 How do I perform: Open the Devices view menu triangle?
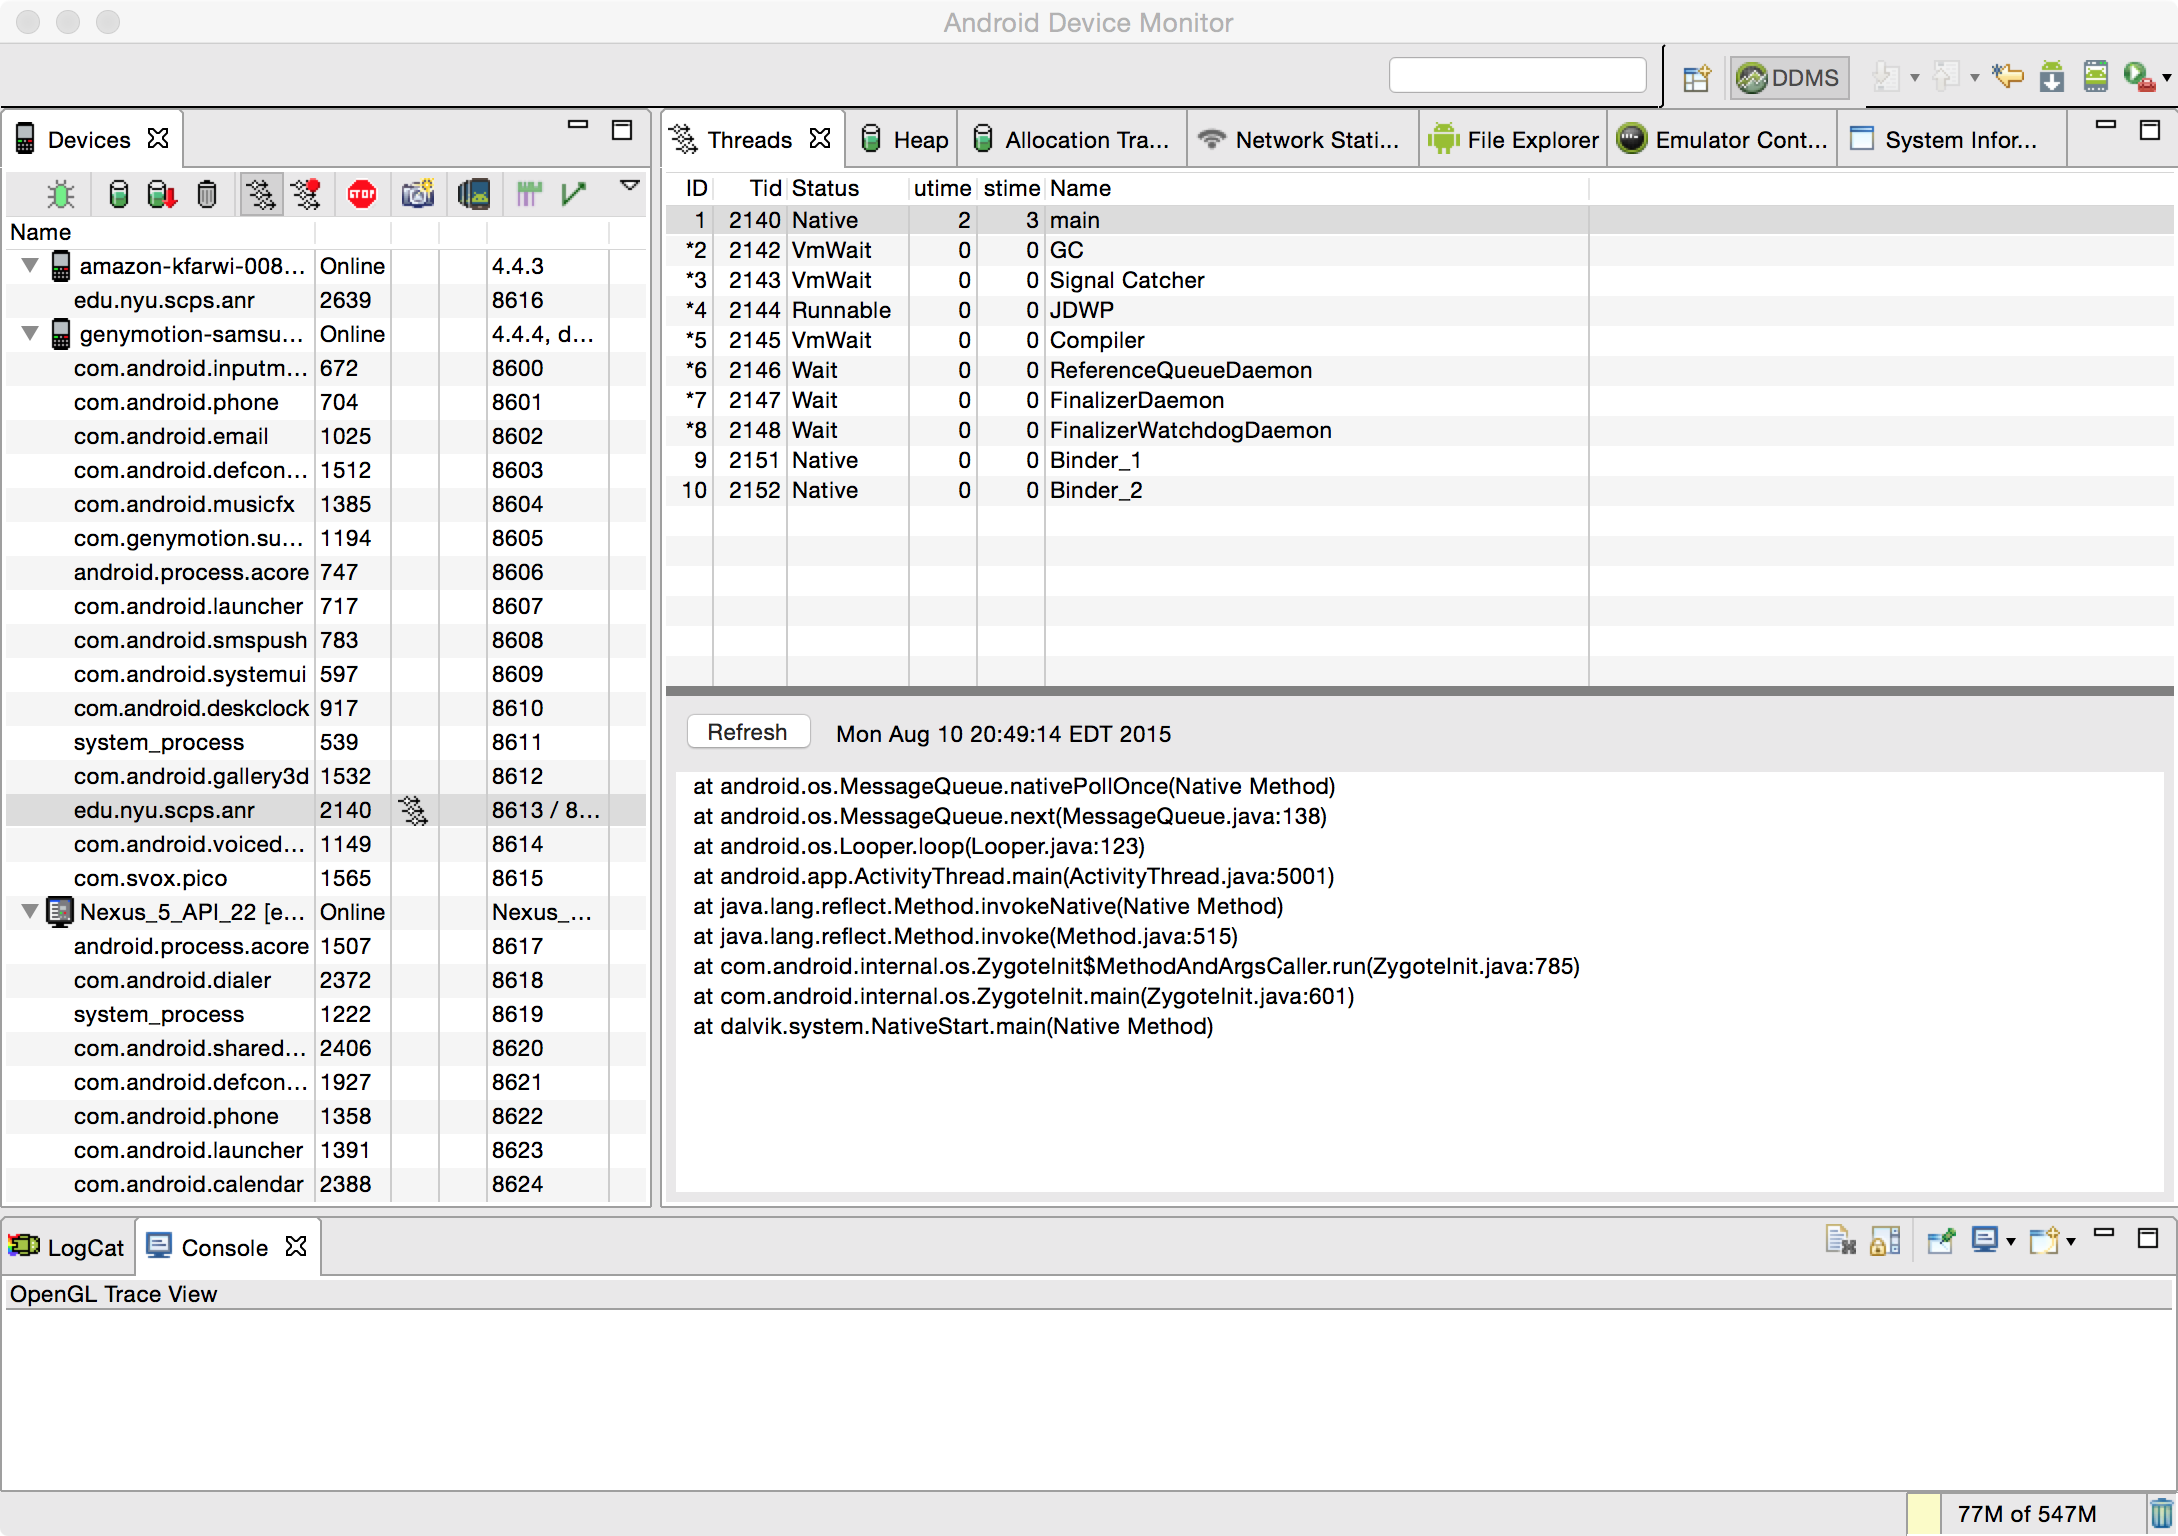click(630, 185)
